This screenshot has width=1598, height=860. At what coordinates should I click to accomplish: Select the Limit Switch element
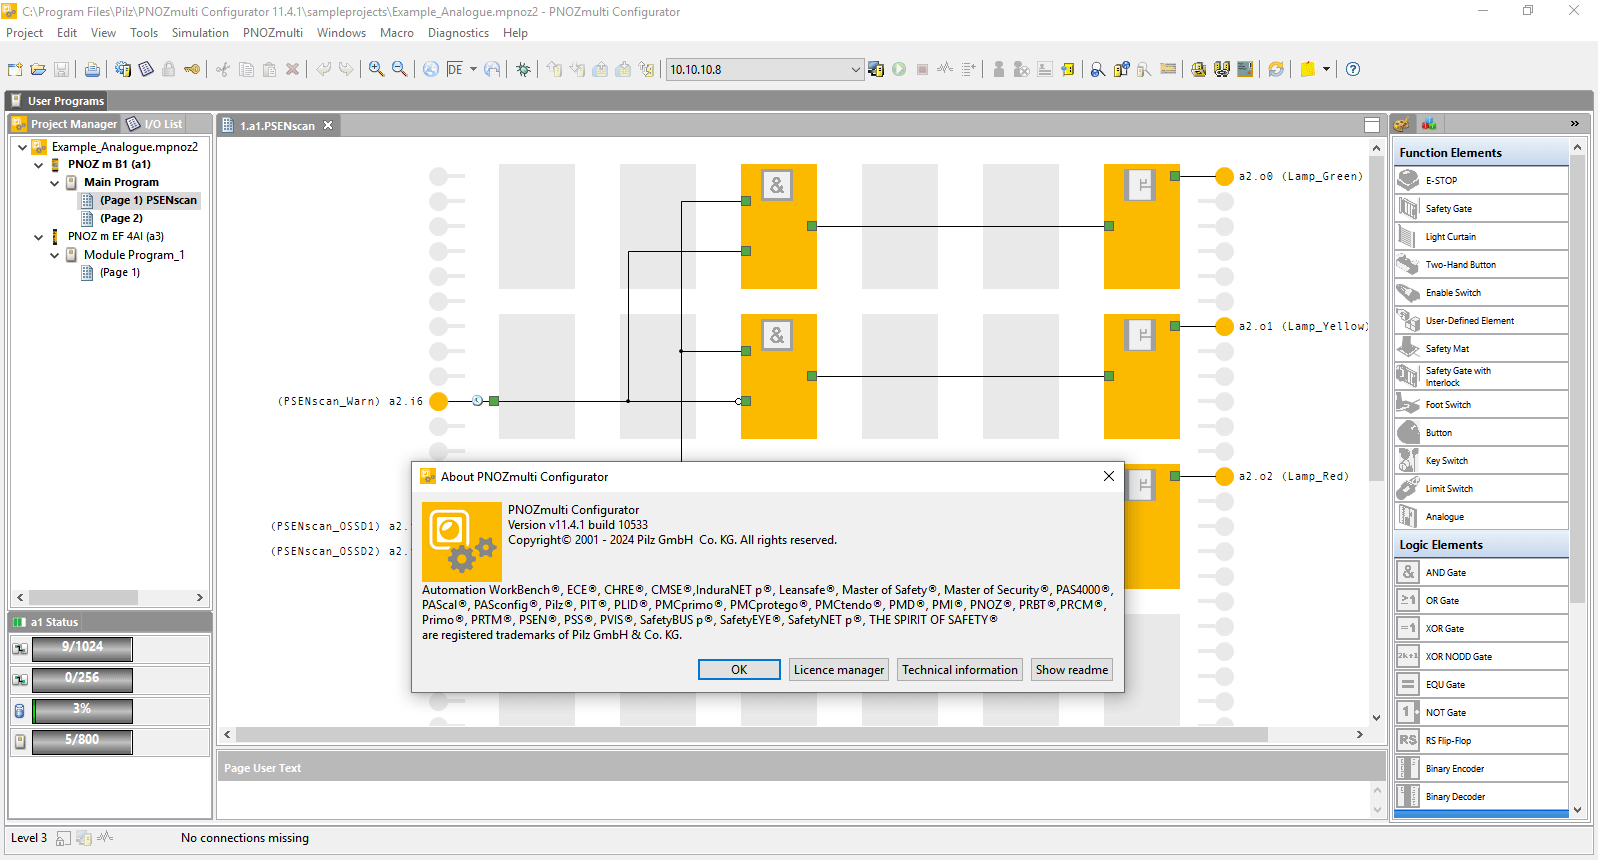coord(1481,488)
